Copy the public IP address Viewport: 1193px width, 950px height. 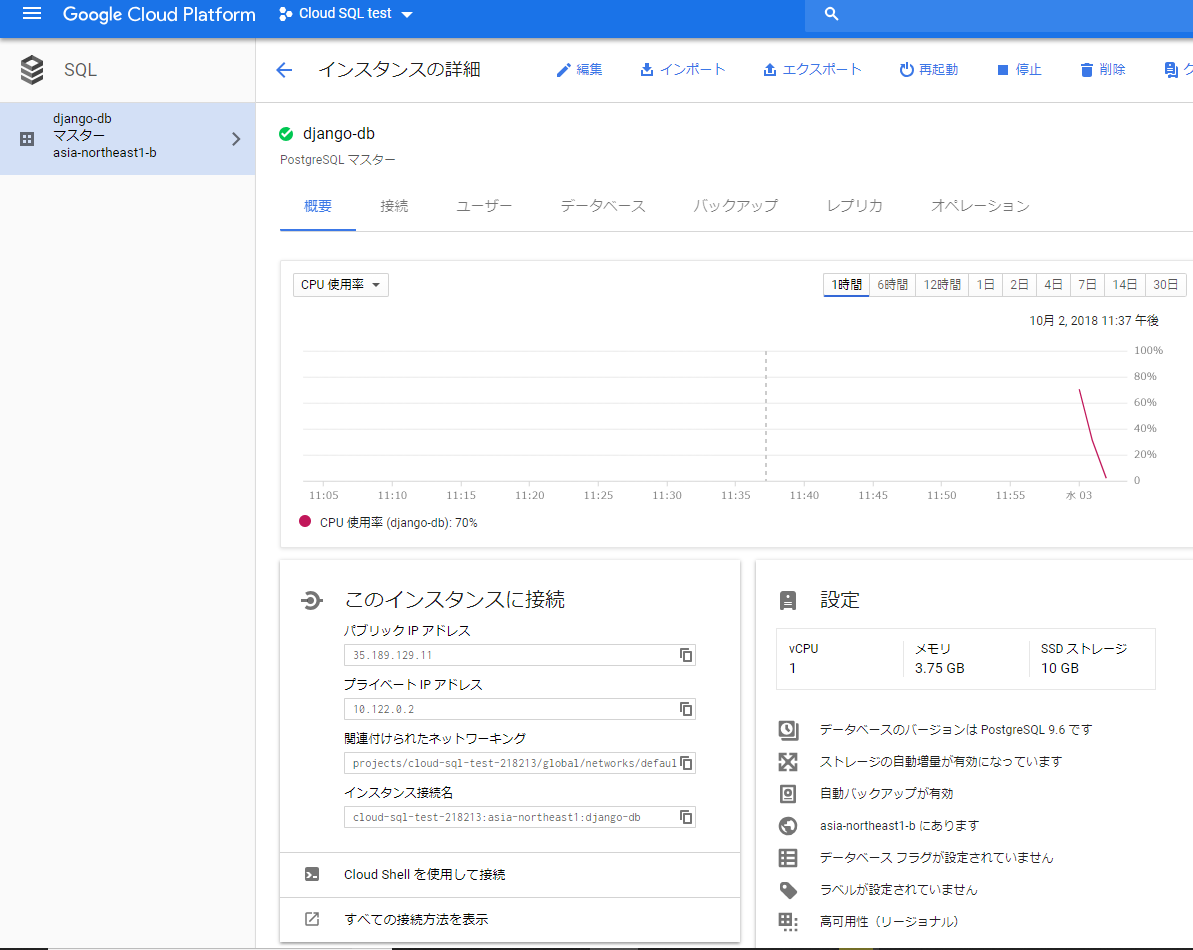(x=686, y=655)
